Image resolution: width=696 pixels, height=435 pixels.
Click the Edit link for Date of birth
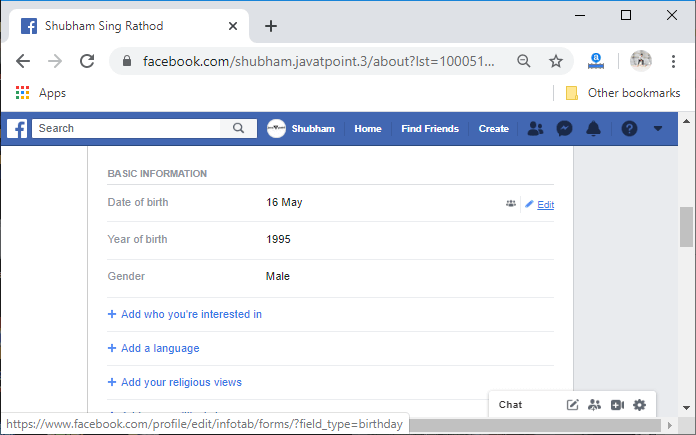[546, 205]
